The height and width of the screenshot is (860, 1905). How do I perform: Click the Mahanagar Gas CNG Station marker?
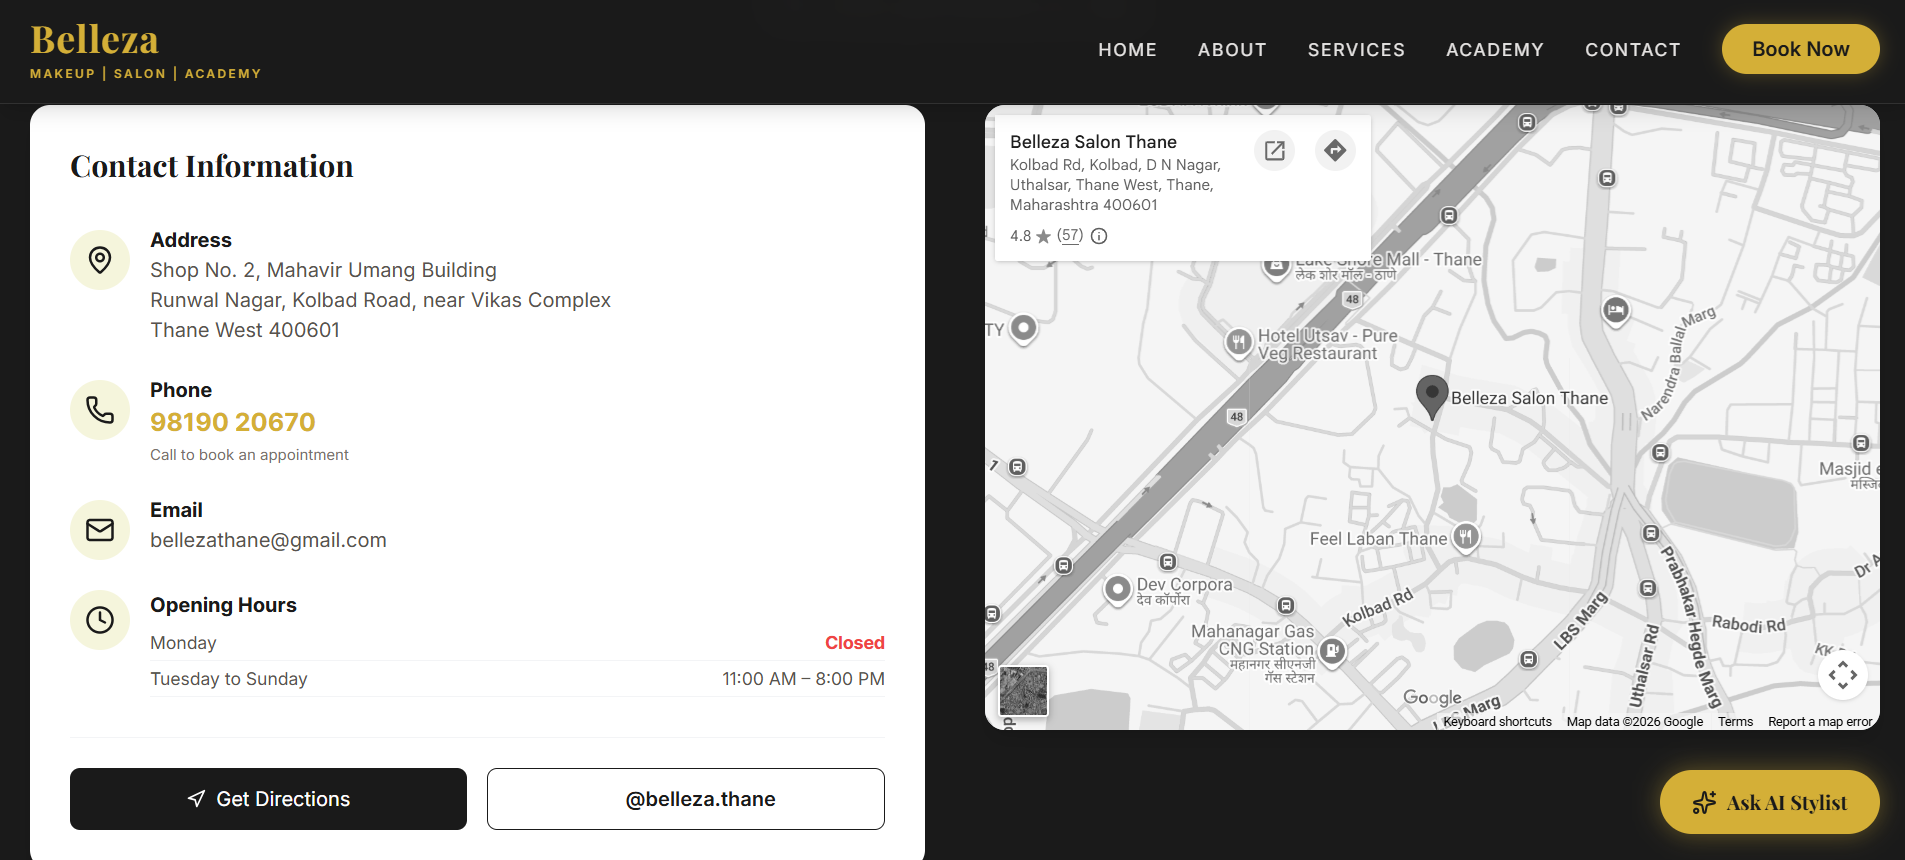[1332, 651]
